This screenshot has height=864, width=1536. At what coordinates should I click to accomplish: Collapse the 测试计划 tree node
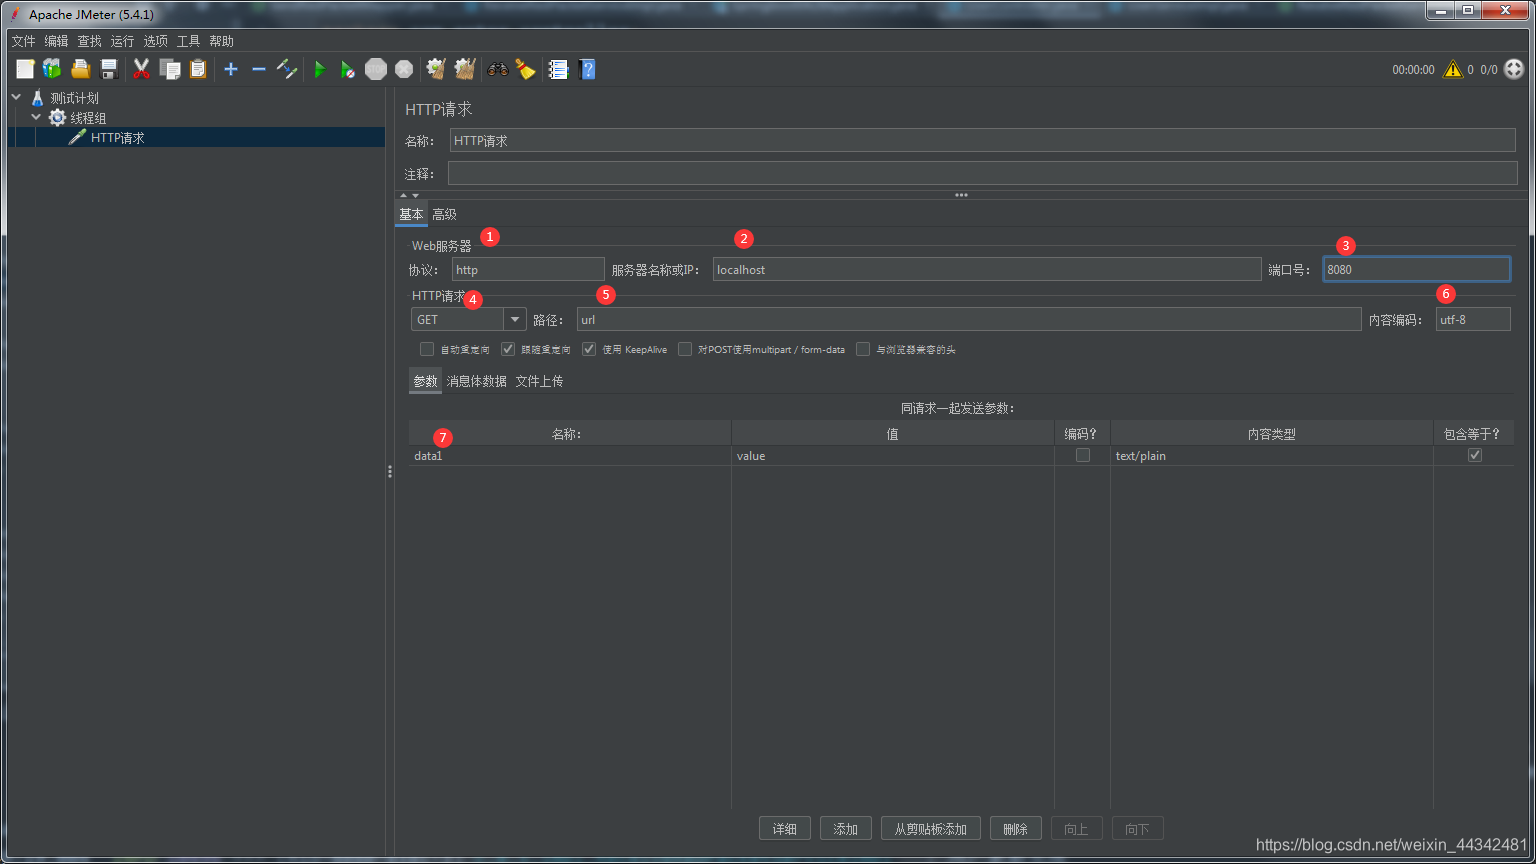[x=16, y=98]
